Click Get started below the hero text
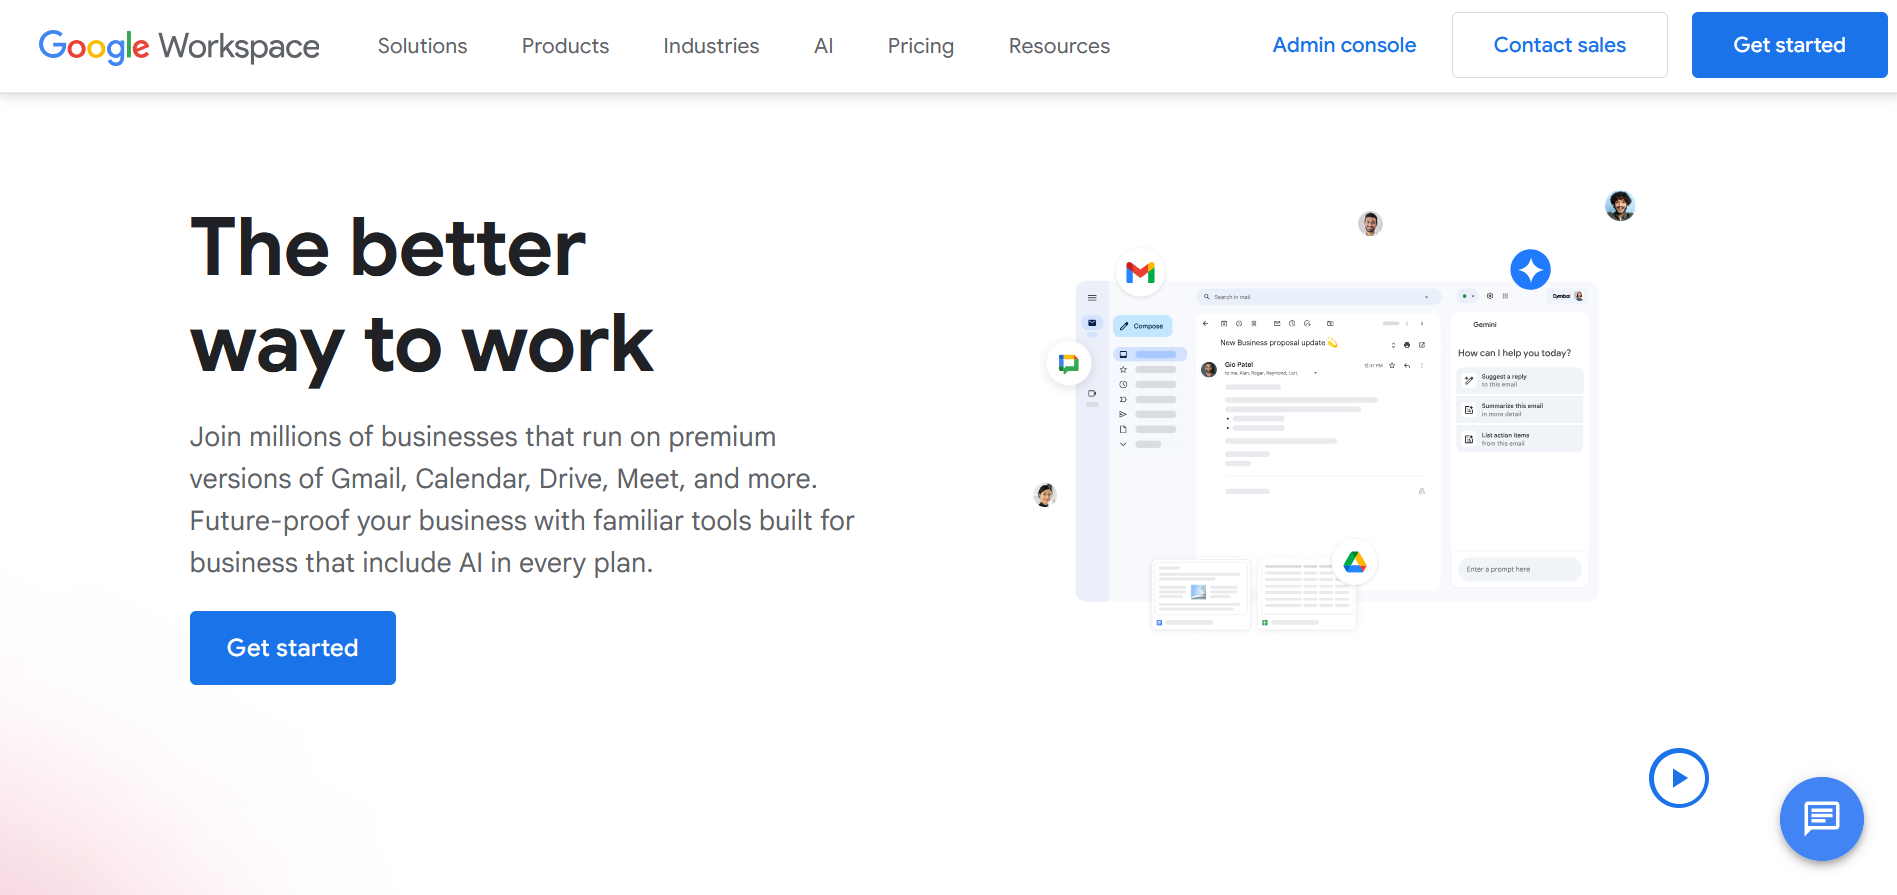This screenshot has height=895, width=1897. (293, 648)
